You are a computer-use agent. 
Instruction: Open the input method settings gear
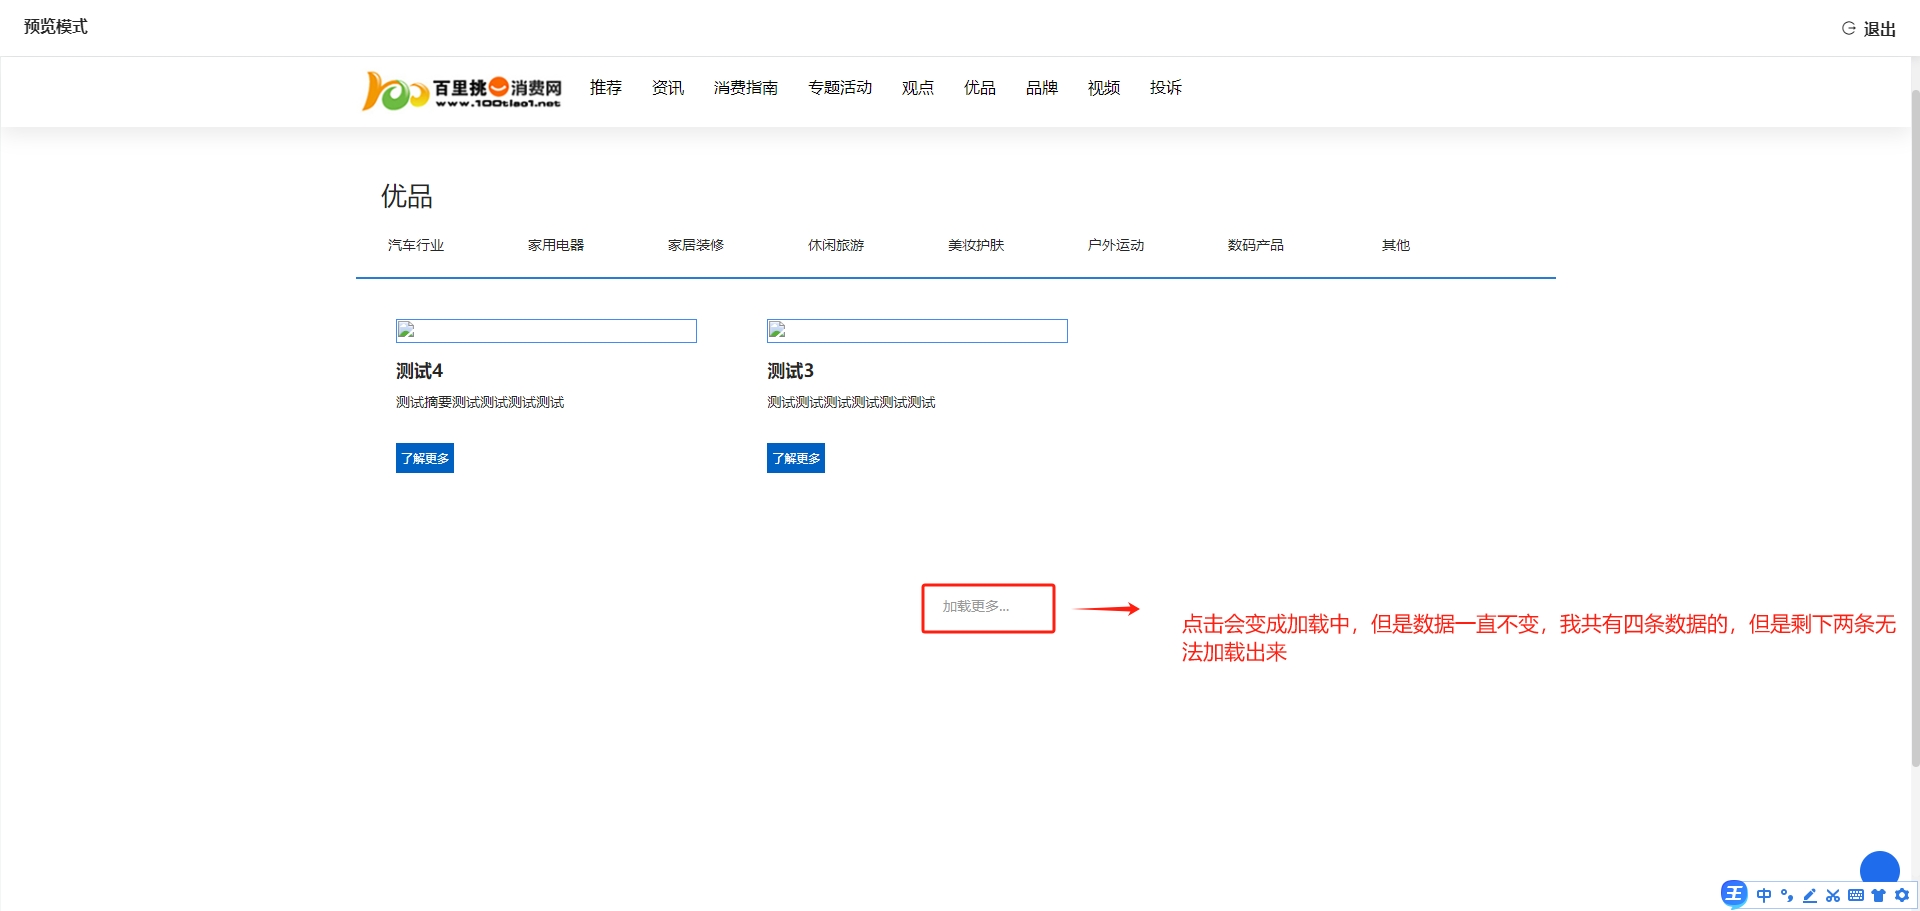tap(1902, 895)
